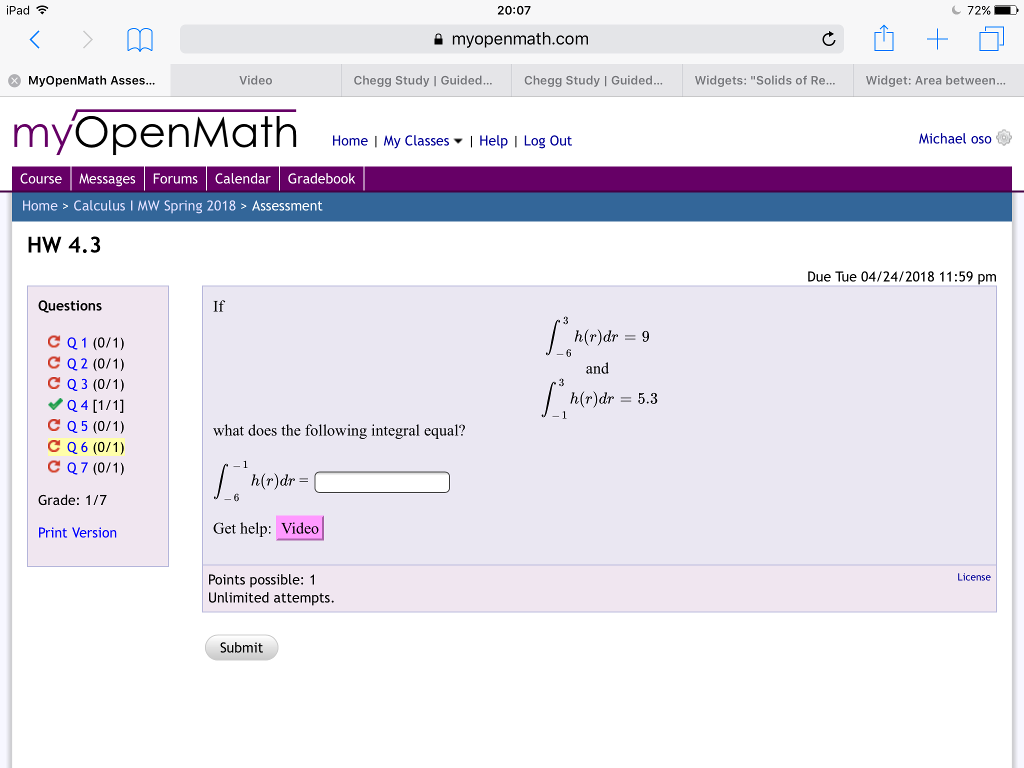Click the integral answer input box

click(x=381, y=481)
